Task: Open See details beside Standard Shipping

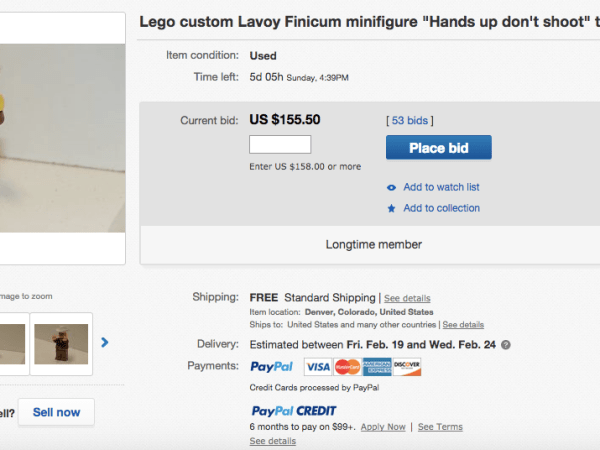Action: point(407,298)
